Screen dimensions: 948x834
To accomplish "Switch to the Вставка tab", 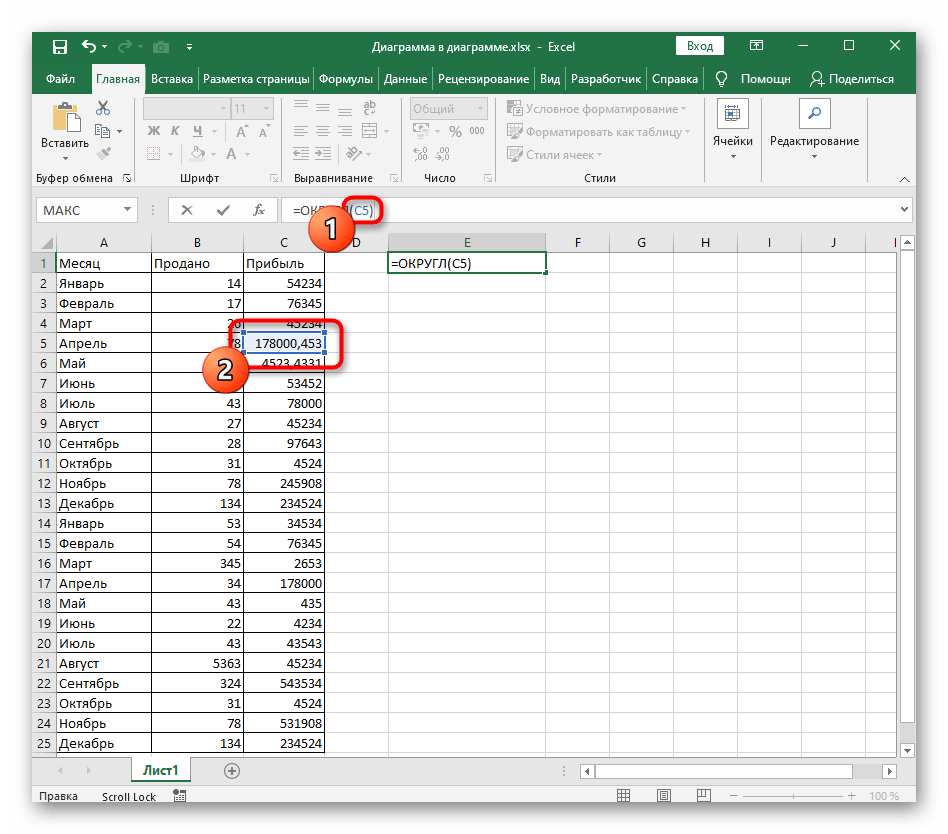I will coord(172,78).
